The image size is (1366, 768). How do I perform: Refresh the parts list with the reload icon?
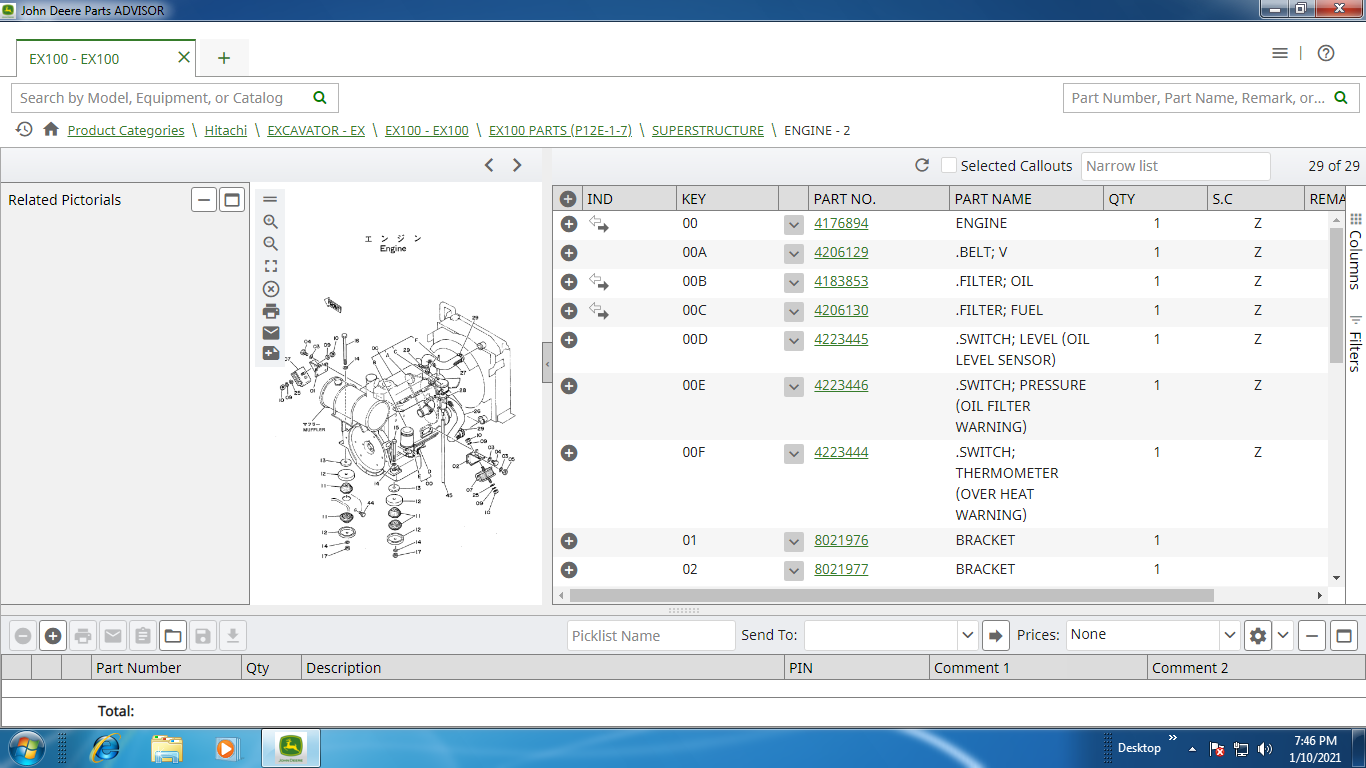pos(922,166)
